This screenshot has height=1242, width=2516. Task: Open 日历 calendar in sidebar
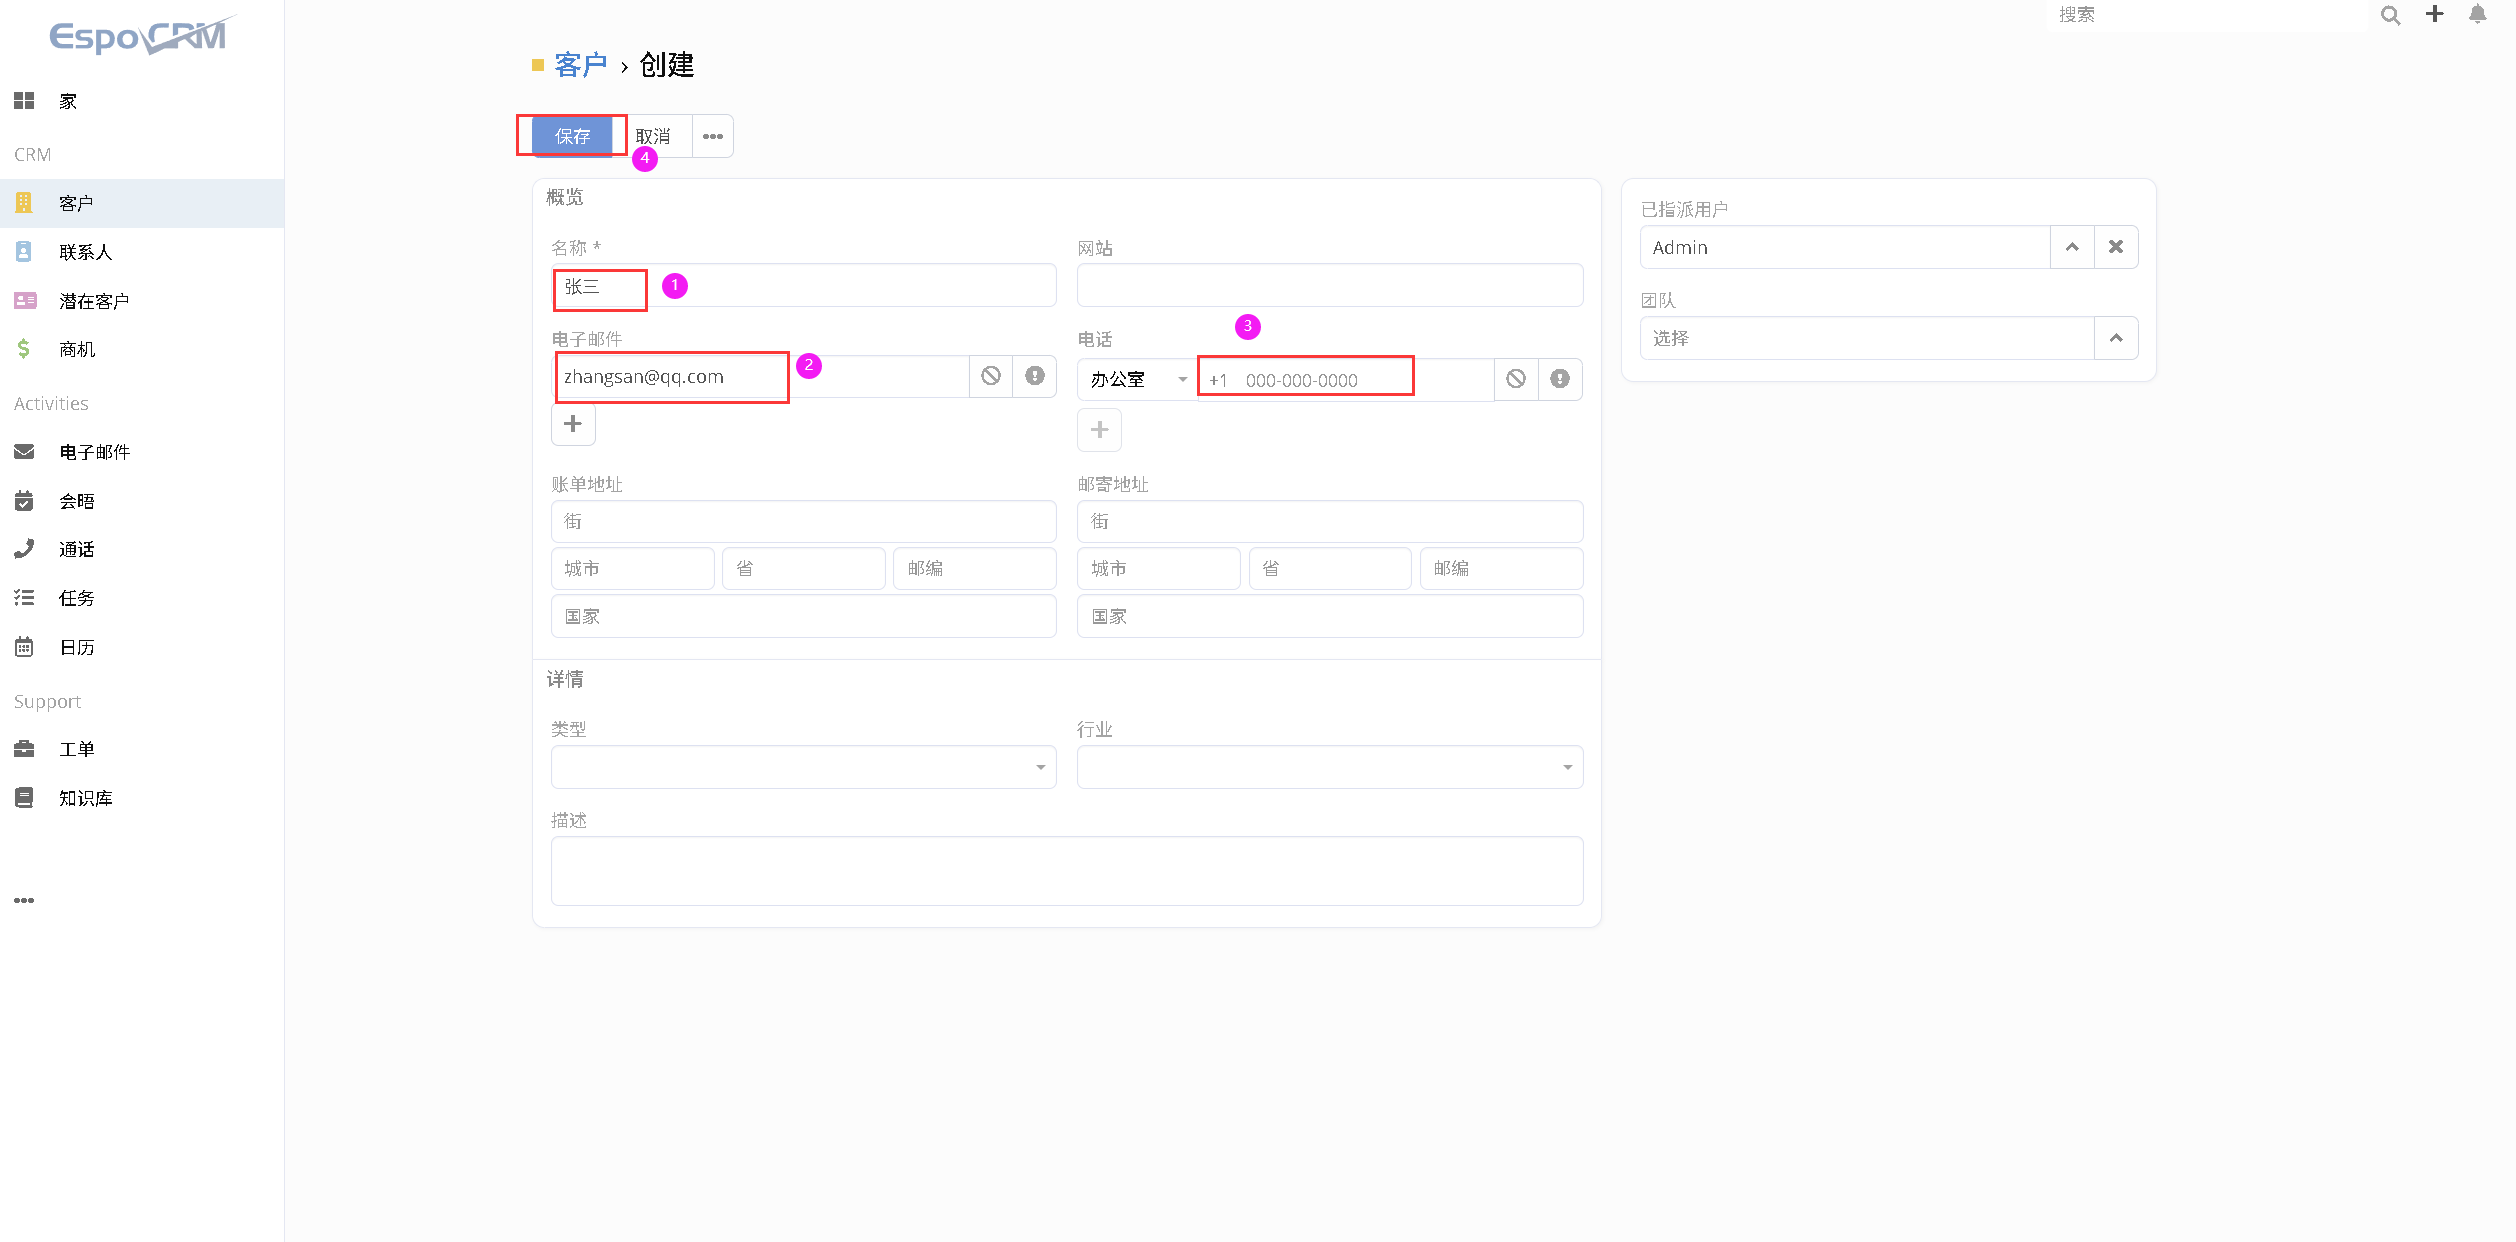tap(76, 647)
